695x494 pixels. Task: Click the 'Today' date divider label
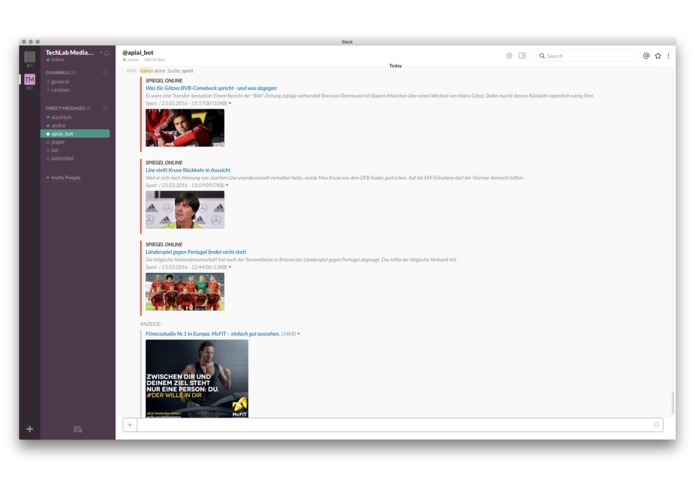click(x=395, y=66)
